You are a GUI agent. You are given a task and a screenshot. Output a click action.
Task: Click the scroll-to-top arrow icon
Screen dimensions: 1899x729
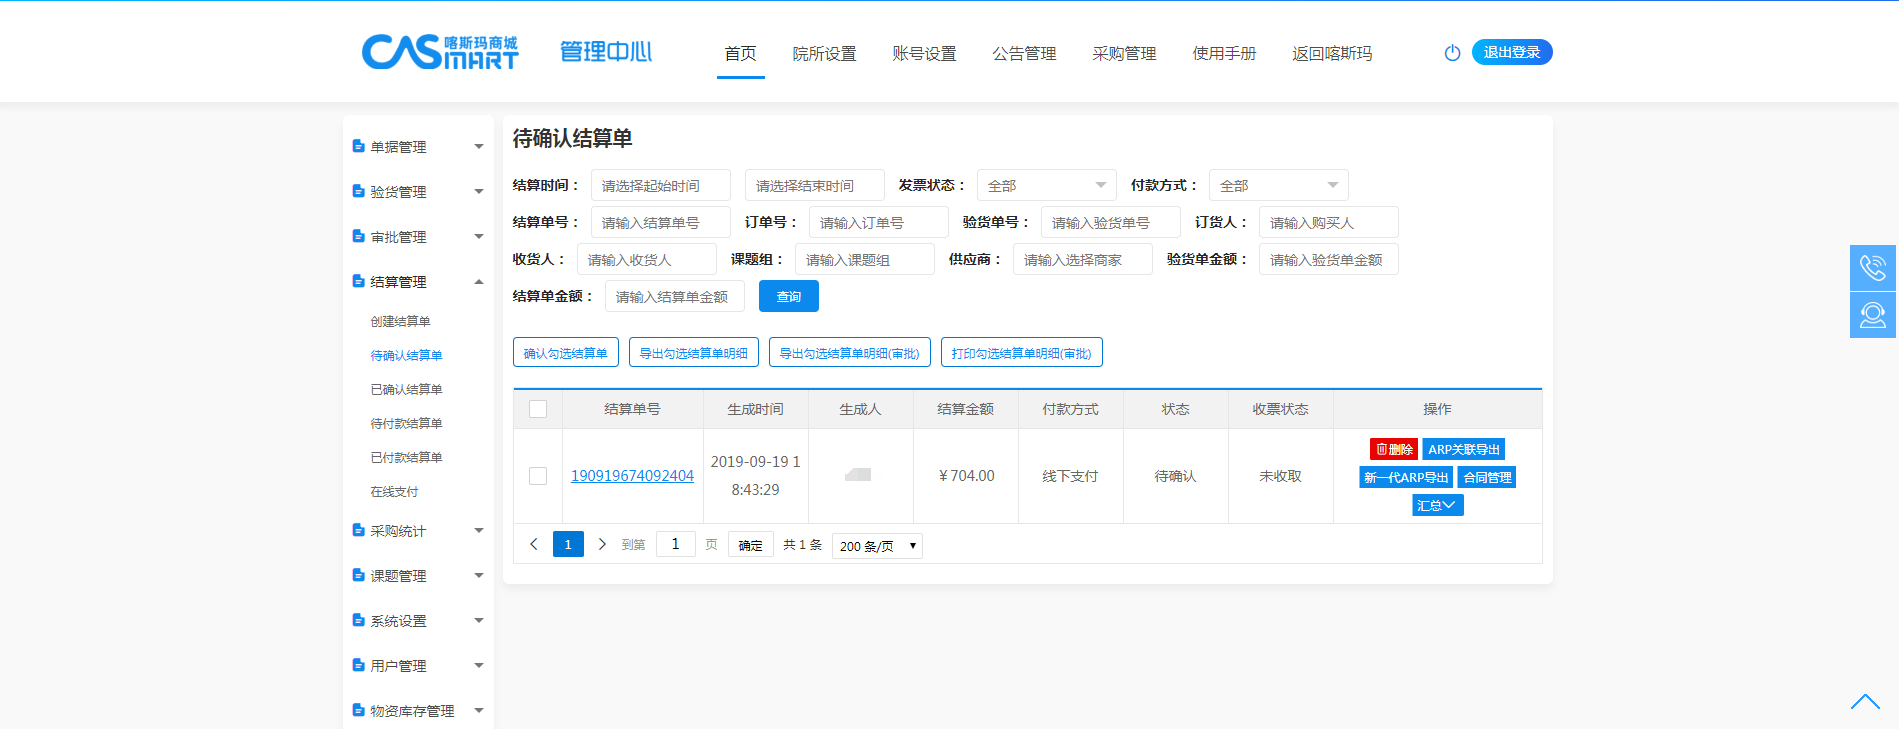tap(1864, 702)
